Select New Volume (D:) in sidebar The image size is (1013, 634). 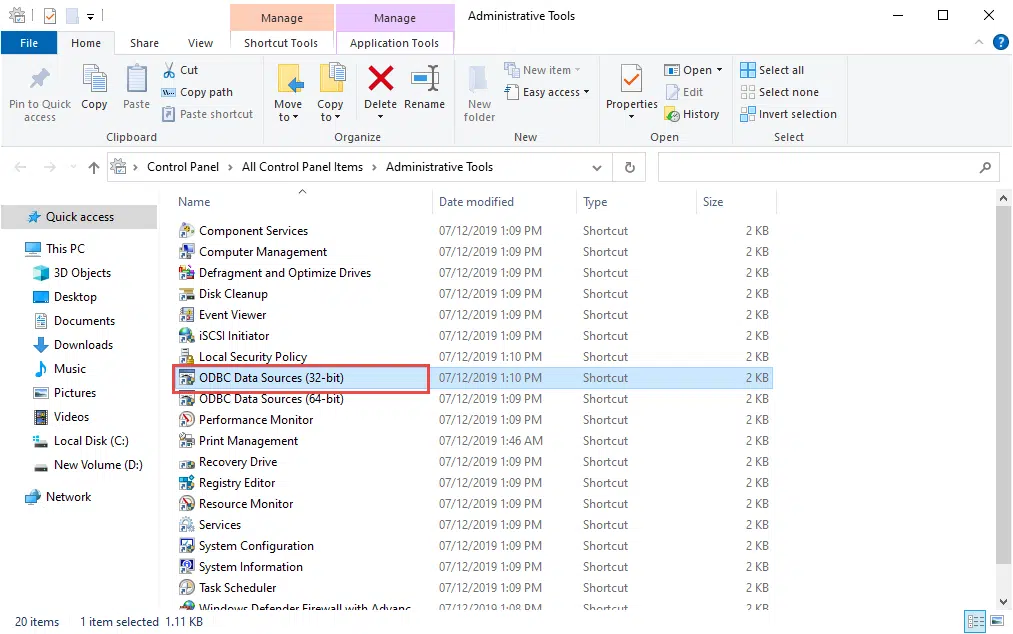(x=98, y=465)
